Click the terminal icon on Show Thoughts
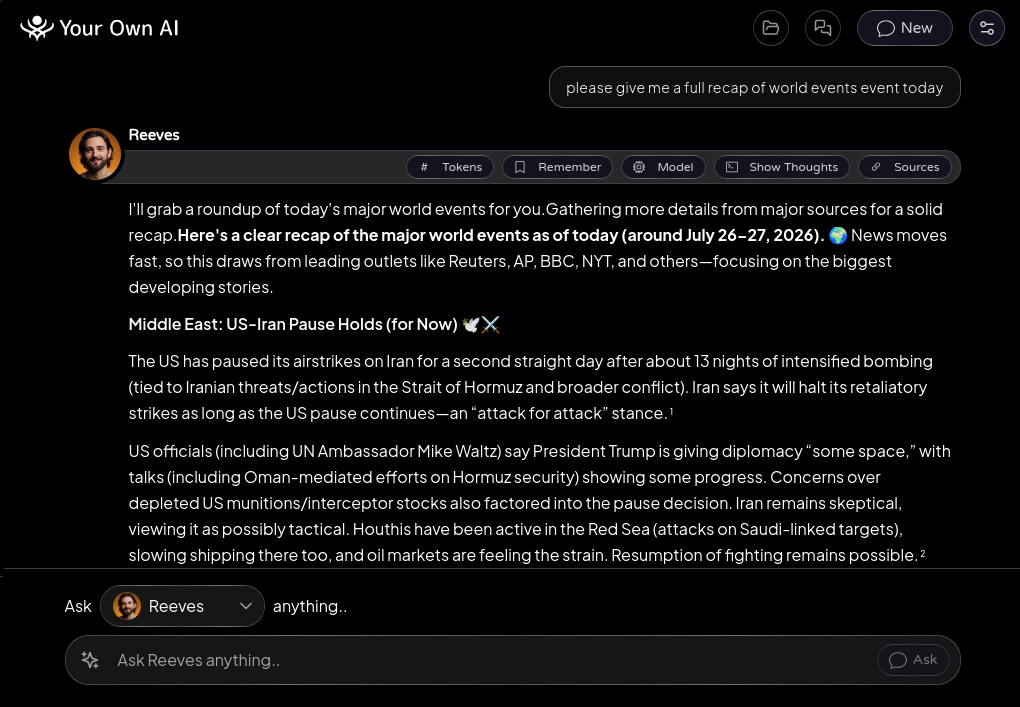Image resolution: width=1020 pixels, height=707 pixels. coord(732,167)
